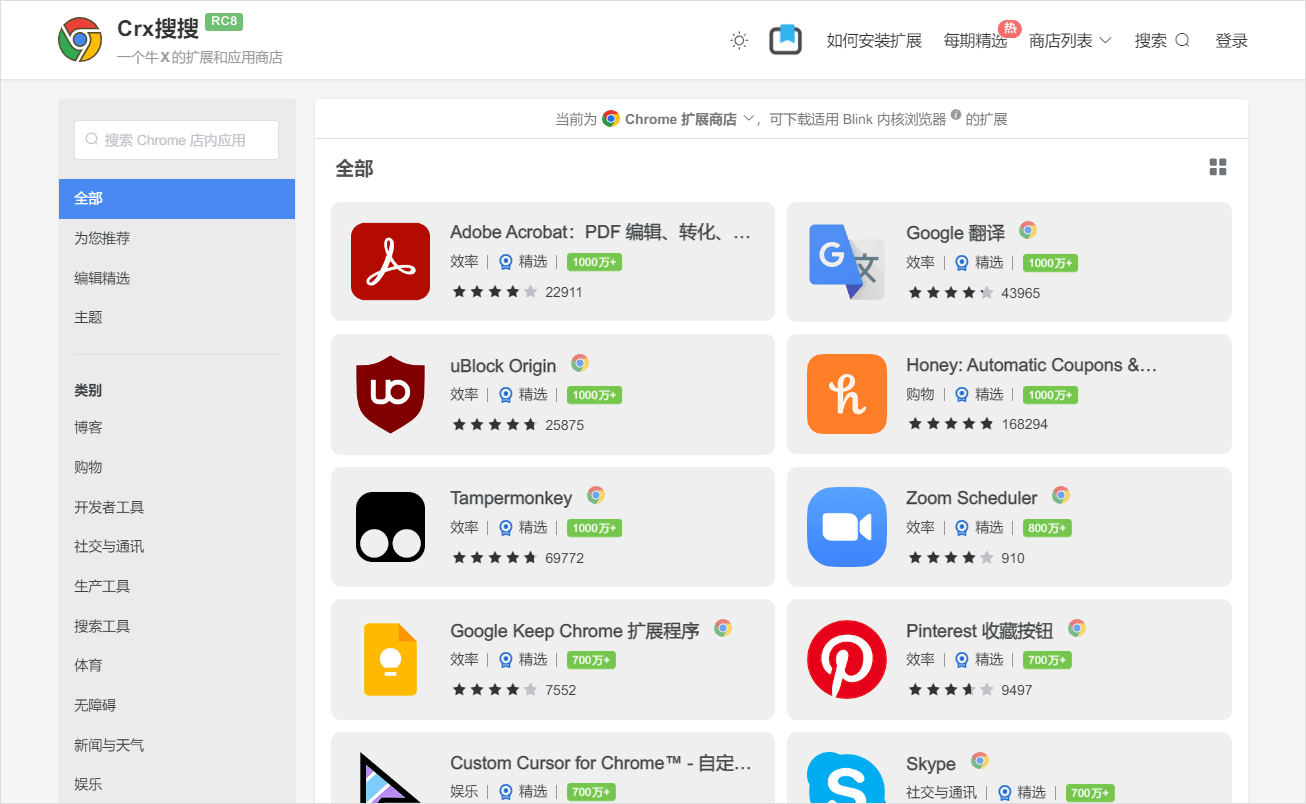Click the Google 翻译 extension icon

pyautogui.click(x=846, y=261)
